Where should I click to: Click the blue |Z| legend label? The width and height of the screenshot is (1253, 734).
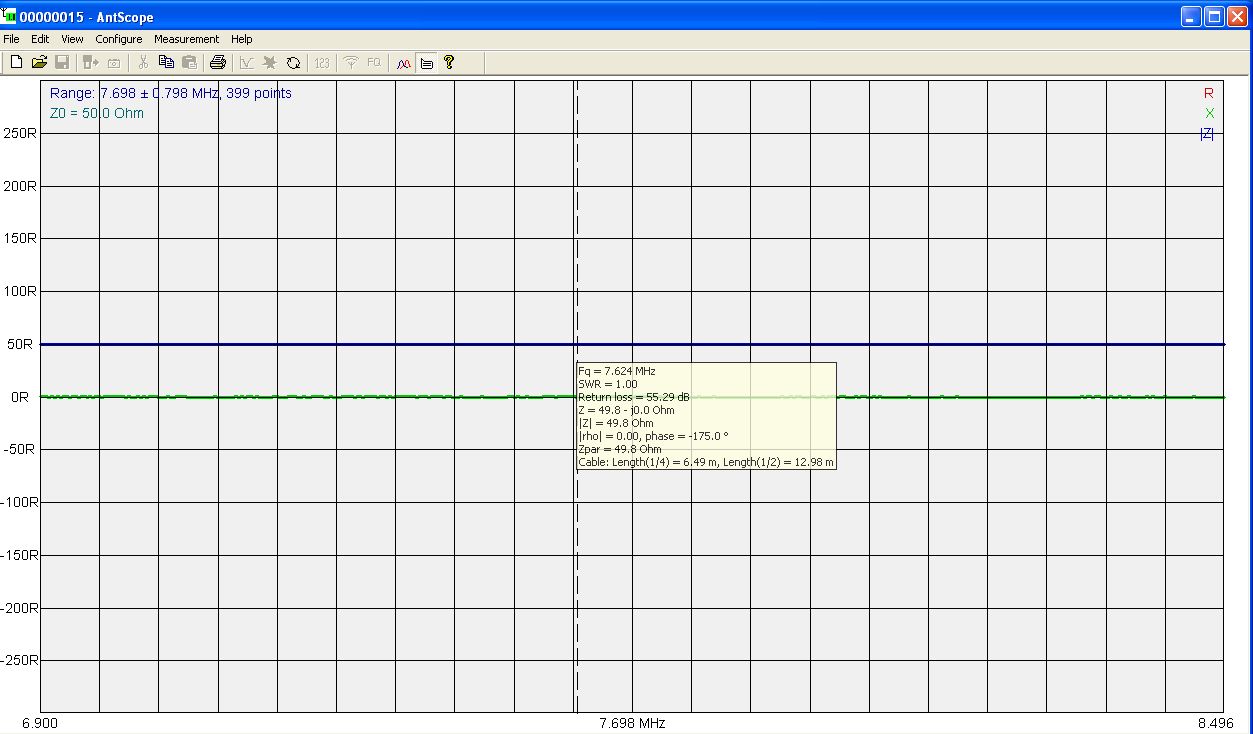tap(1207, 134)
